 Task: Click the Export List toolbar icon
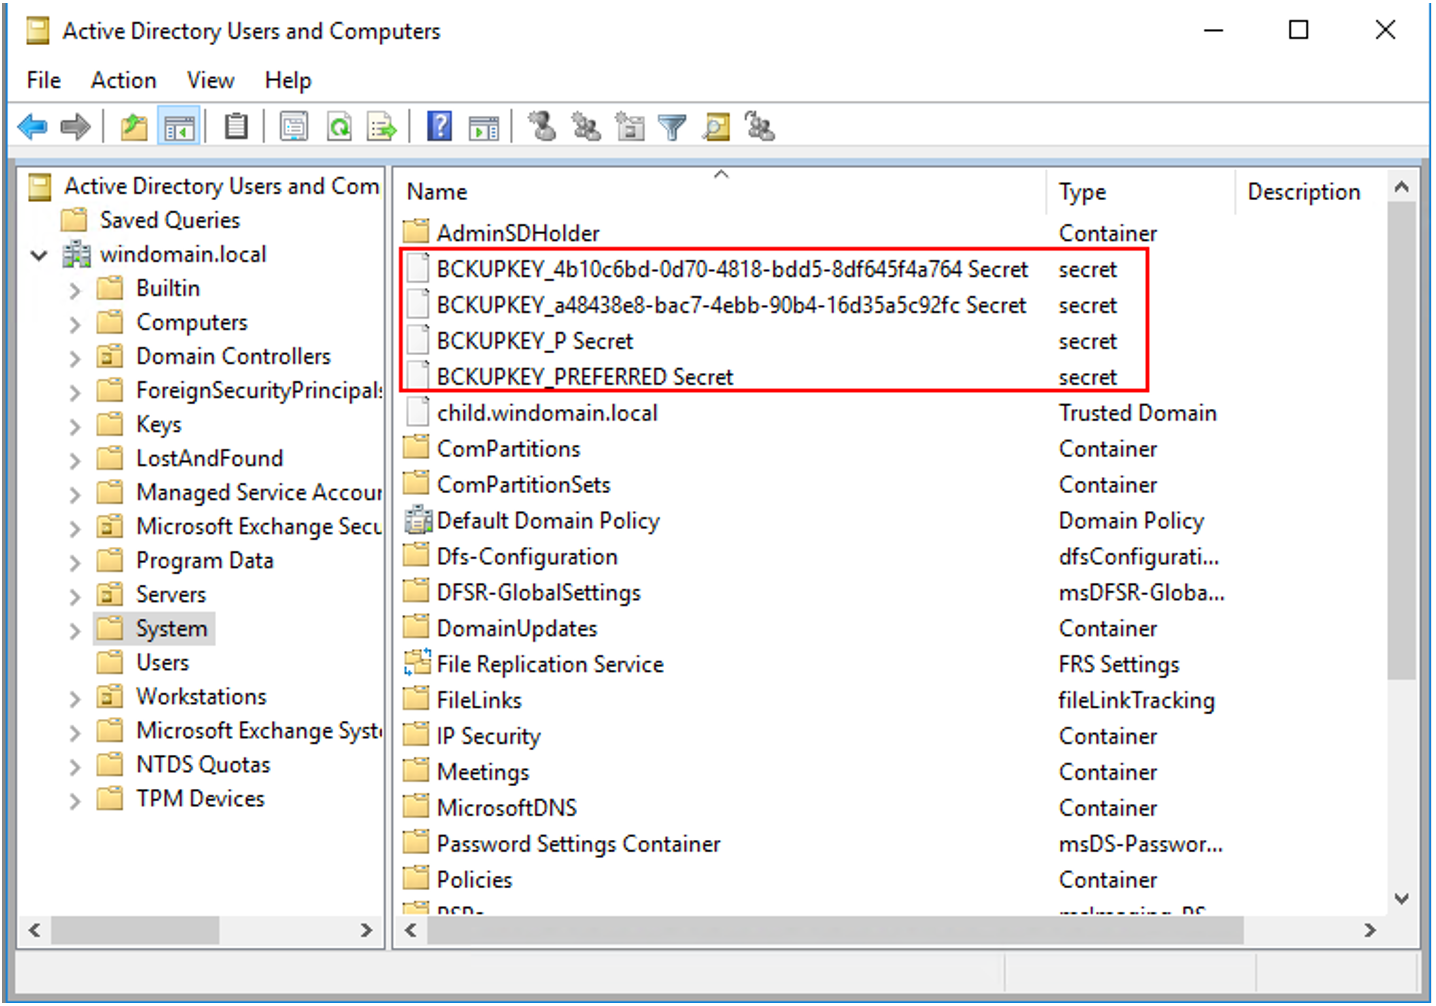[382, 127]
